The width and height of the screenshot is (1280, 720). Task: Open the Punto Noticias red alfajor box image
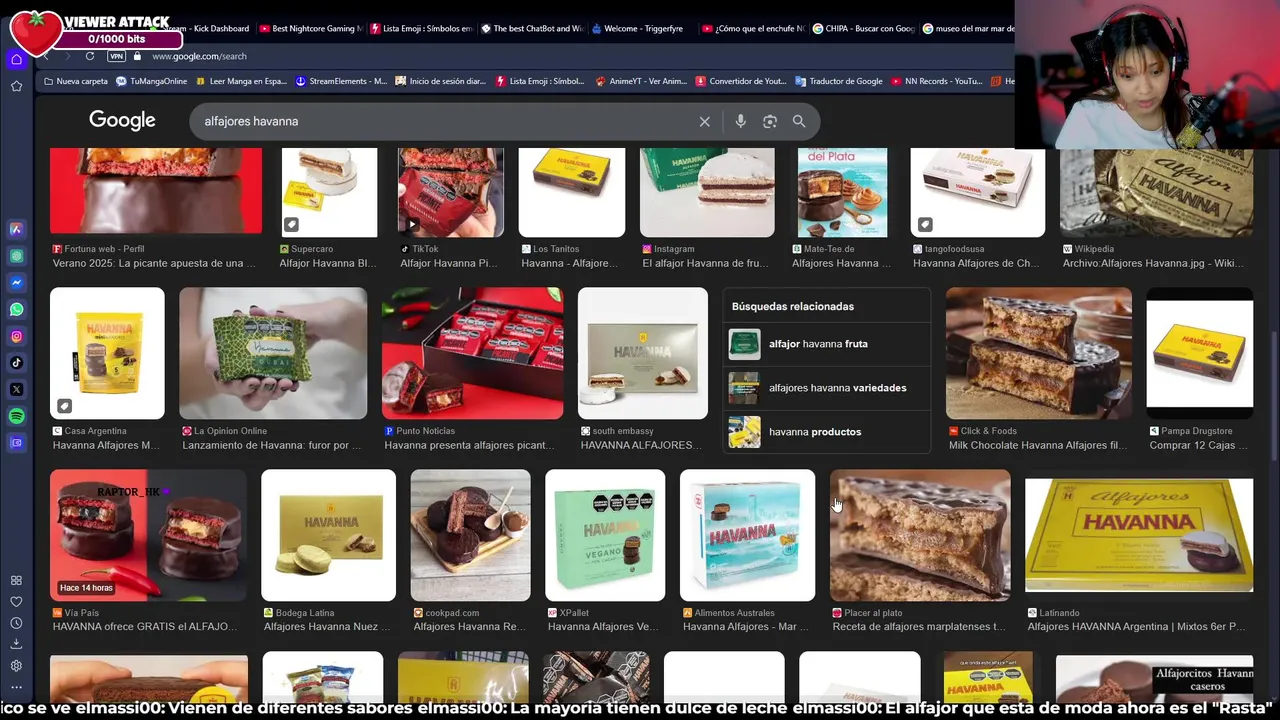472,353
